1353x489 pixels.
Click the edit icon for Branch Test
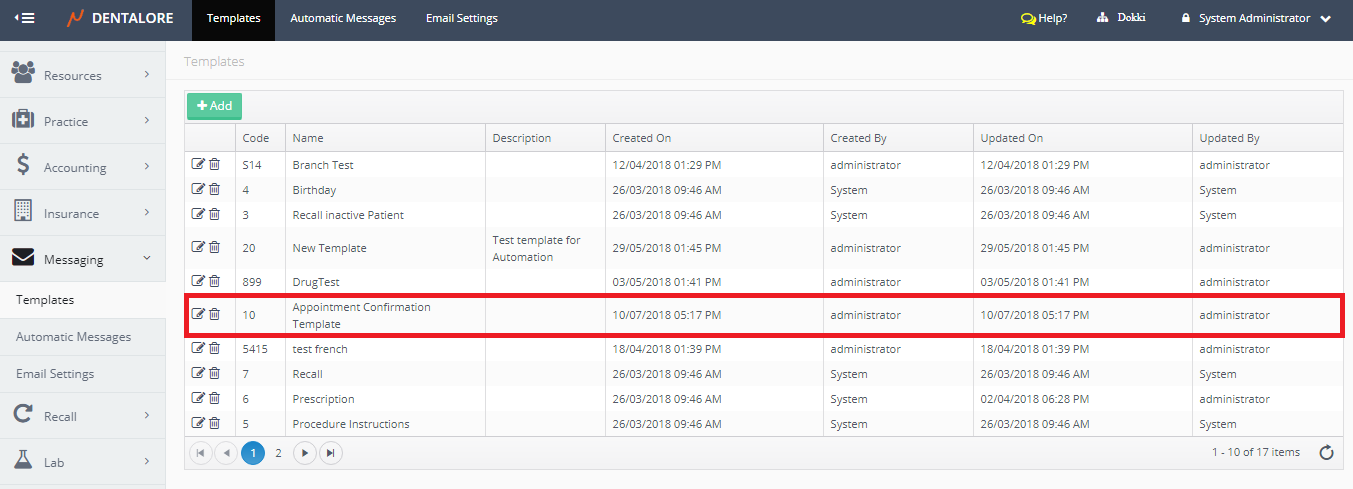pyautogui.click(x=198, y=165)
